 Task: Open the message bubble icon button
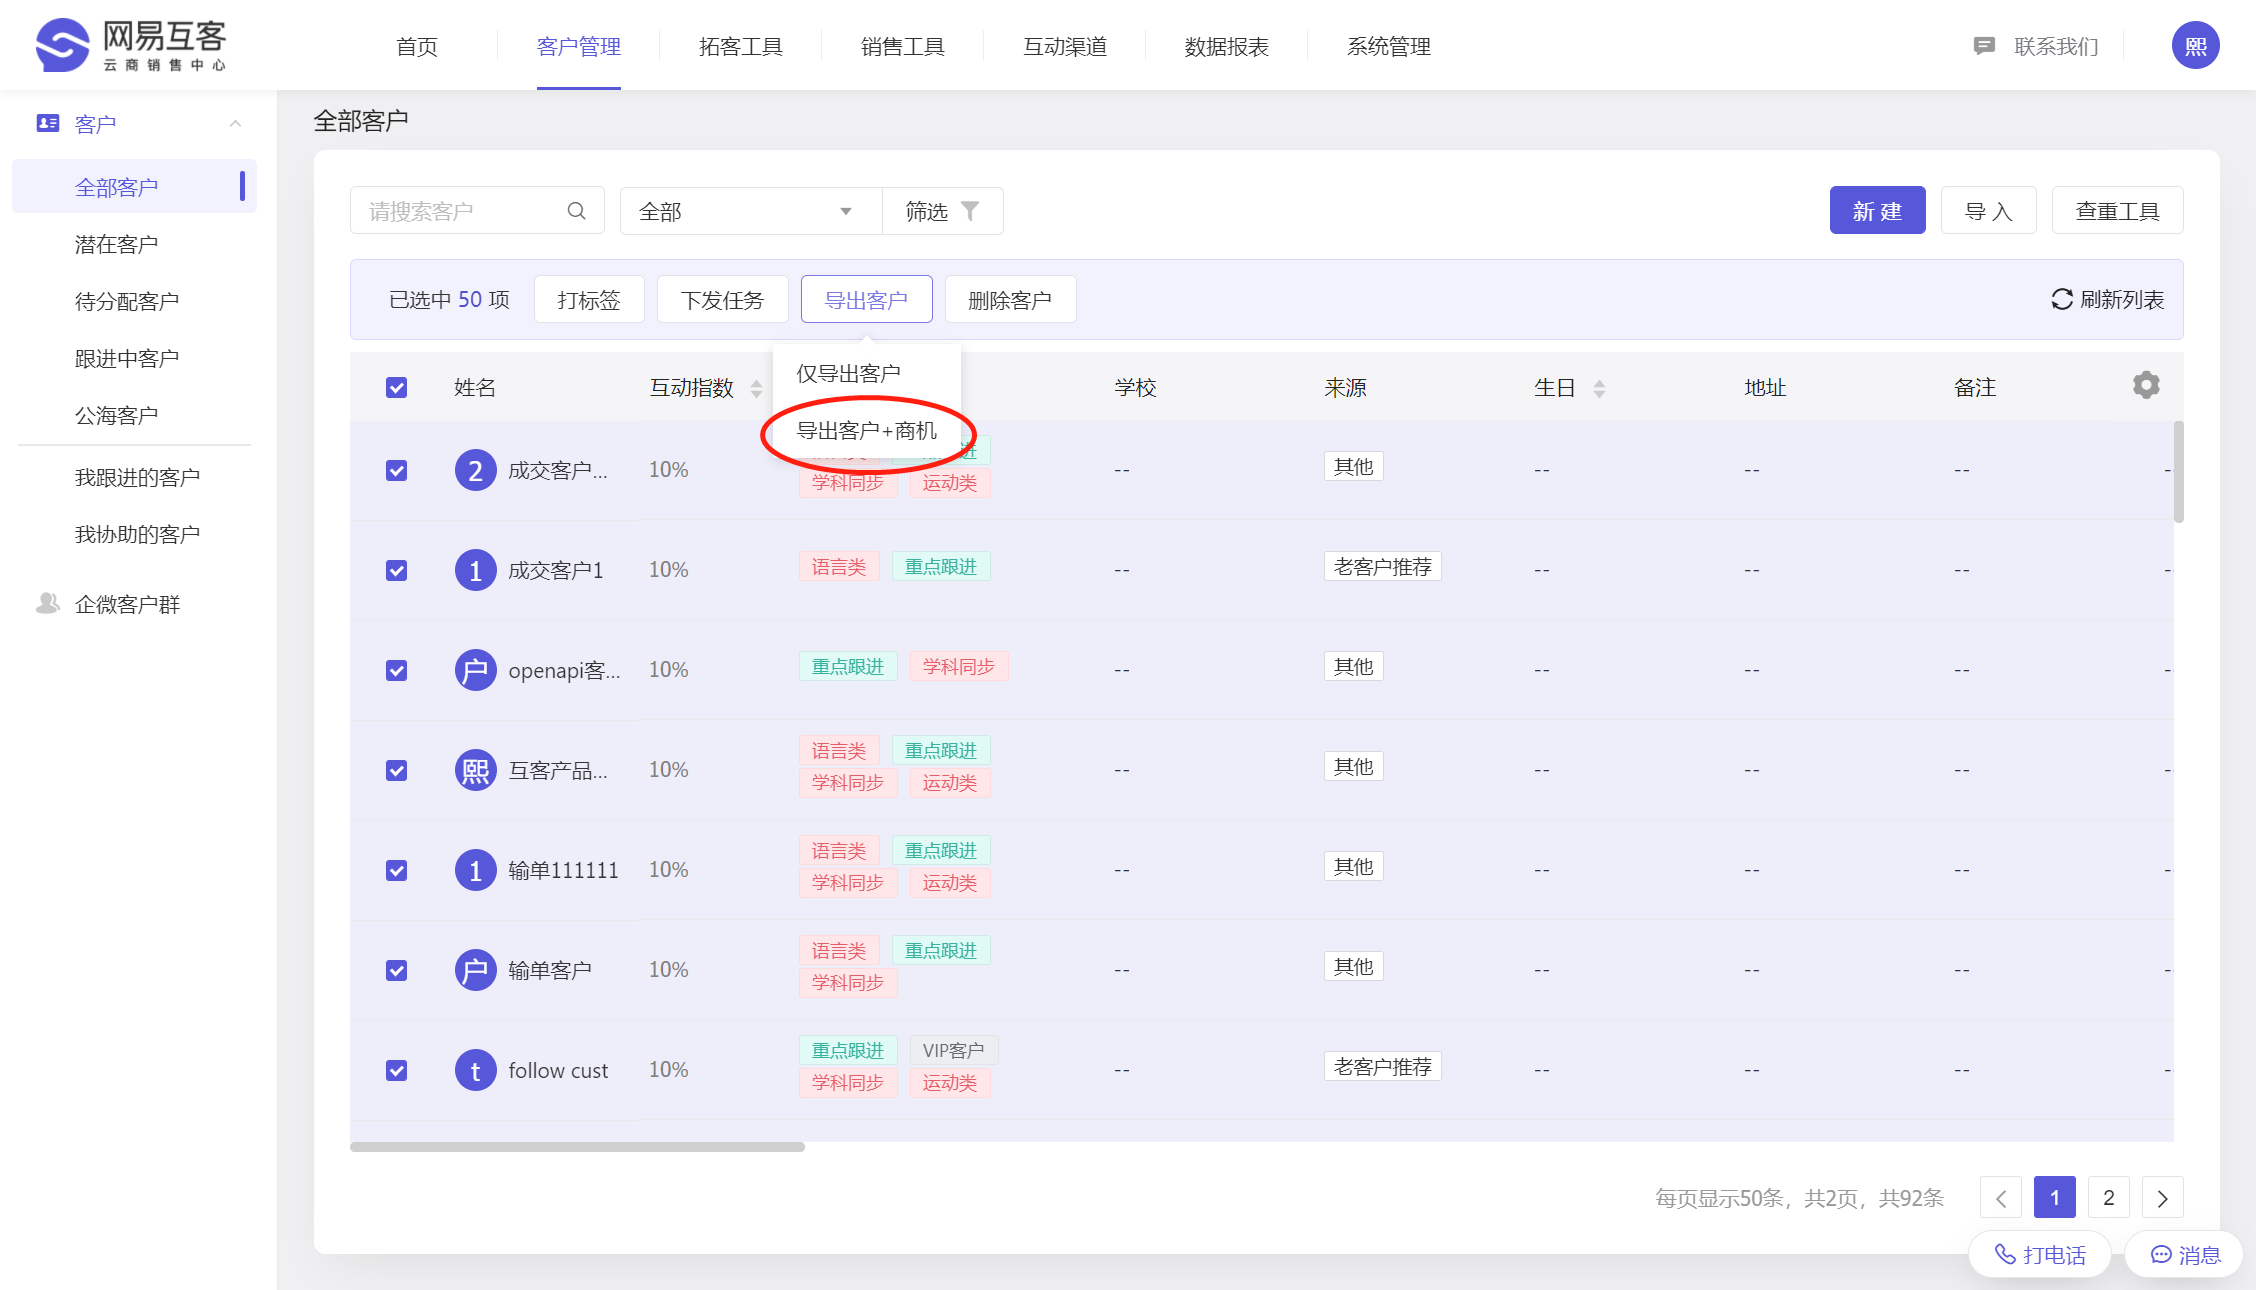tap(2161, 1254)
